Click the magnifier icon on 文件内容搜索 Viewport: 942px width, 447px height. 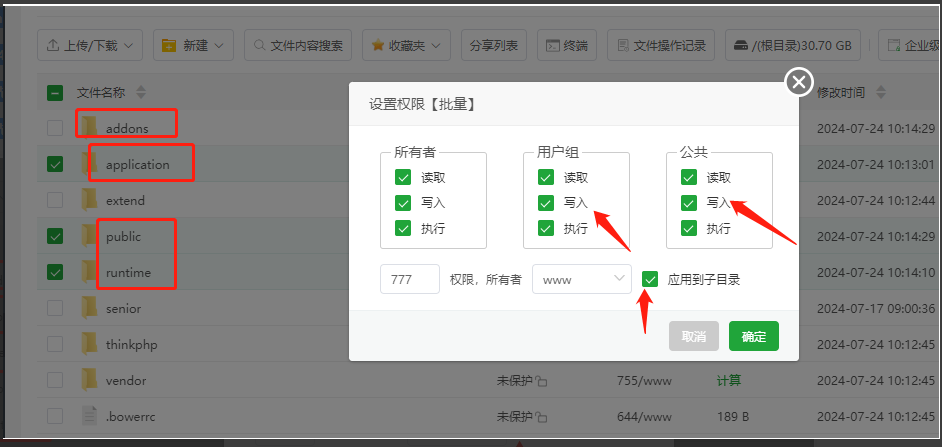(x=260, y=45)
